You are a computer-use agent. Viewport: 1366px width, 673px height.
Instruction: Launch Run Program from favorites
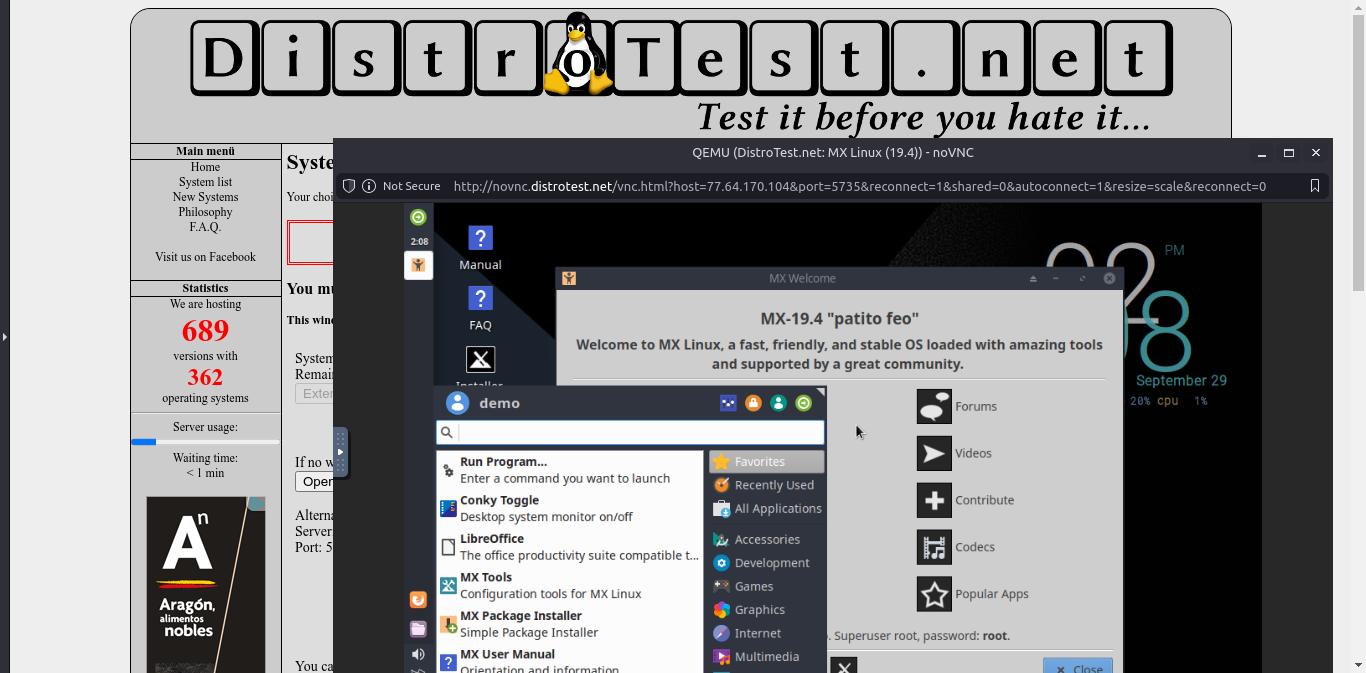(x=570, y=470)
